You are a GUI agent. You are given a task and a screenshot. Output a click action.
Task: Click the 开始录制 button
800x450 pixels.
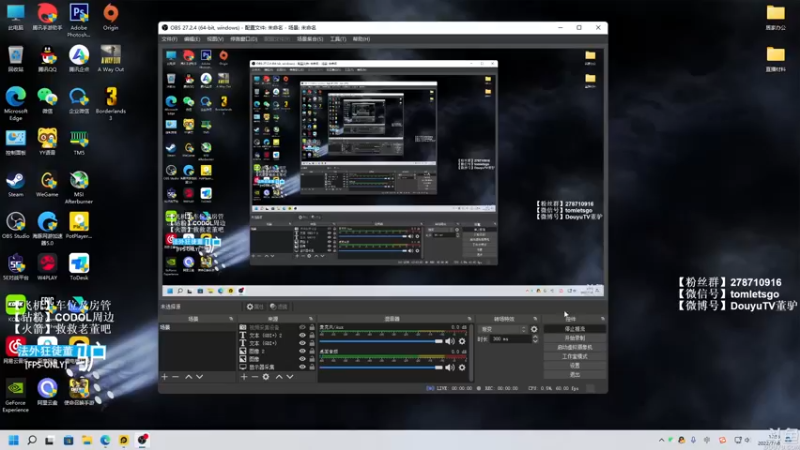point(574,338)
